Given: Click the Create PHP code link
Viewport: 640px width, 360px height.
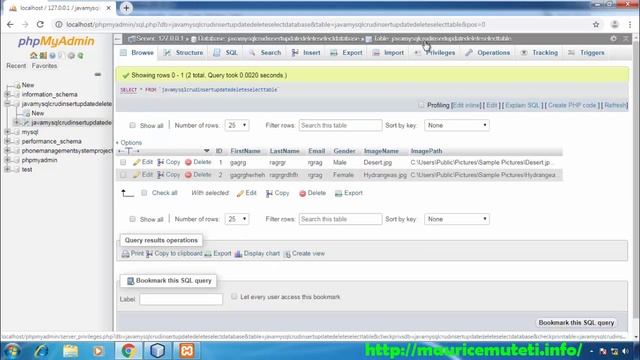Looking at the screenshot, I should pyautogui.click(x=572, y=105).
